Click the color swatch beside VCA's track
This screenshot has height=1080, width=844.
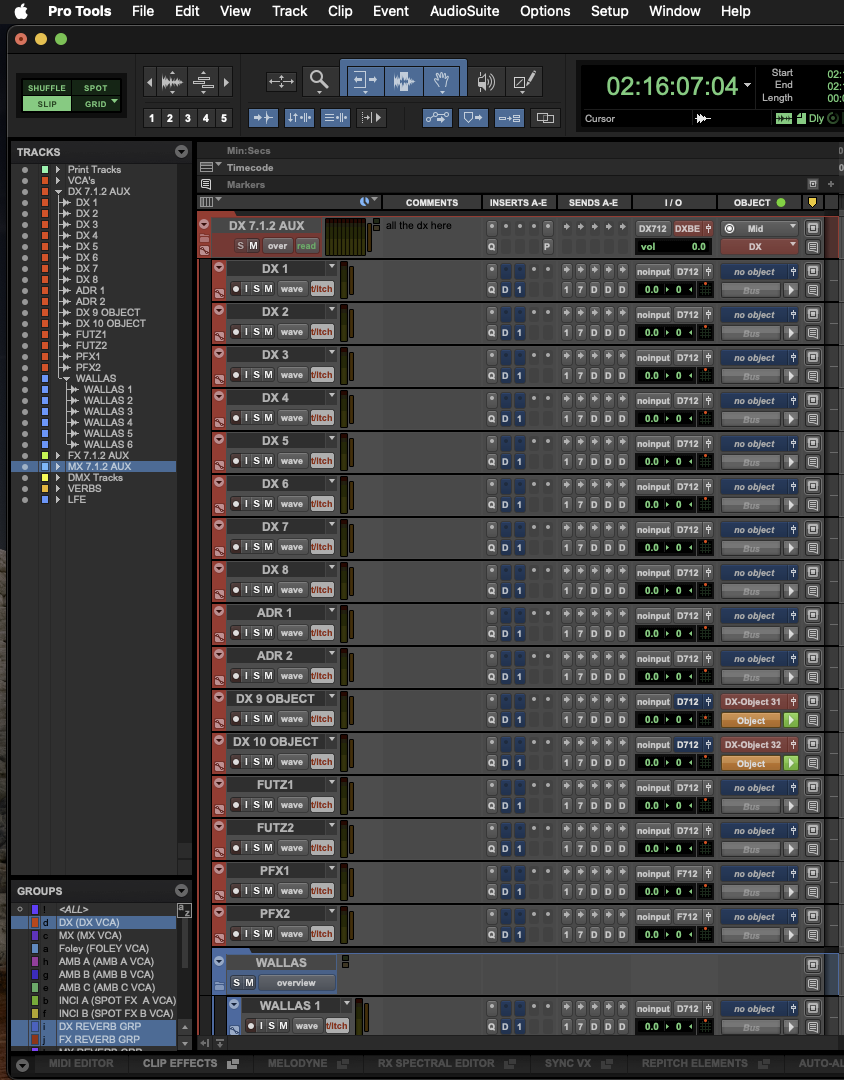pyautogui.click(x=45, y=180)
